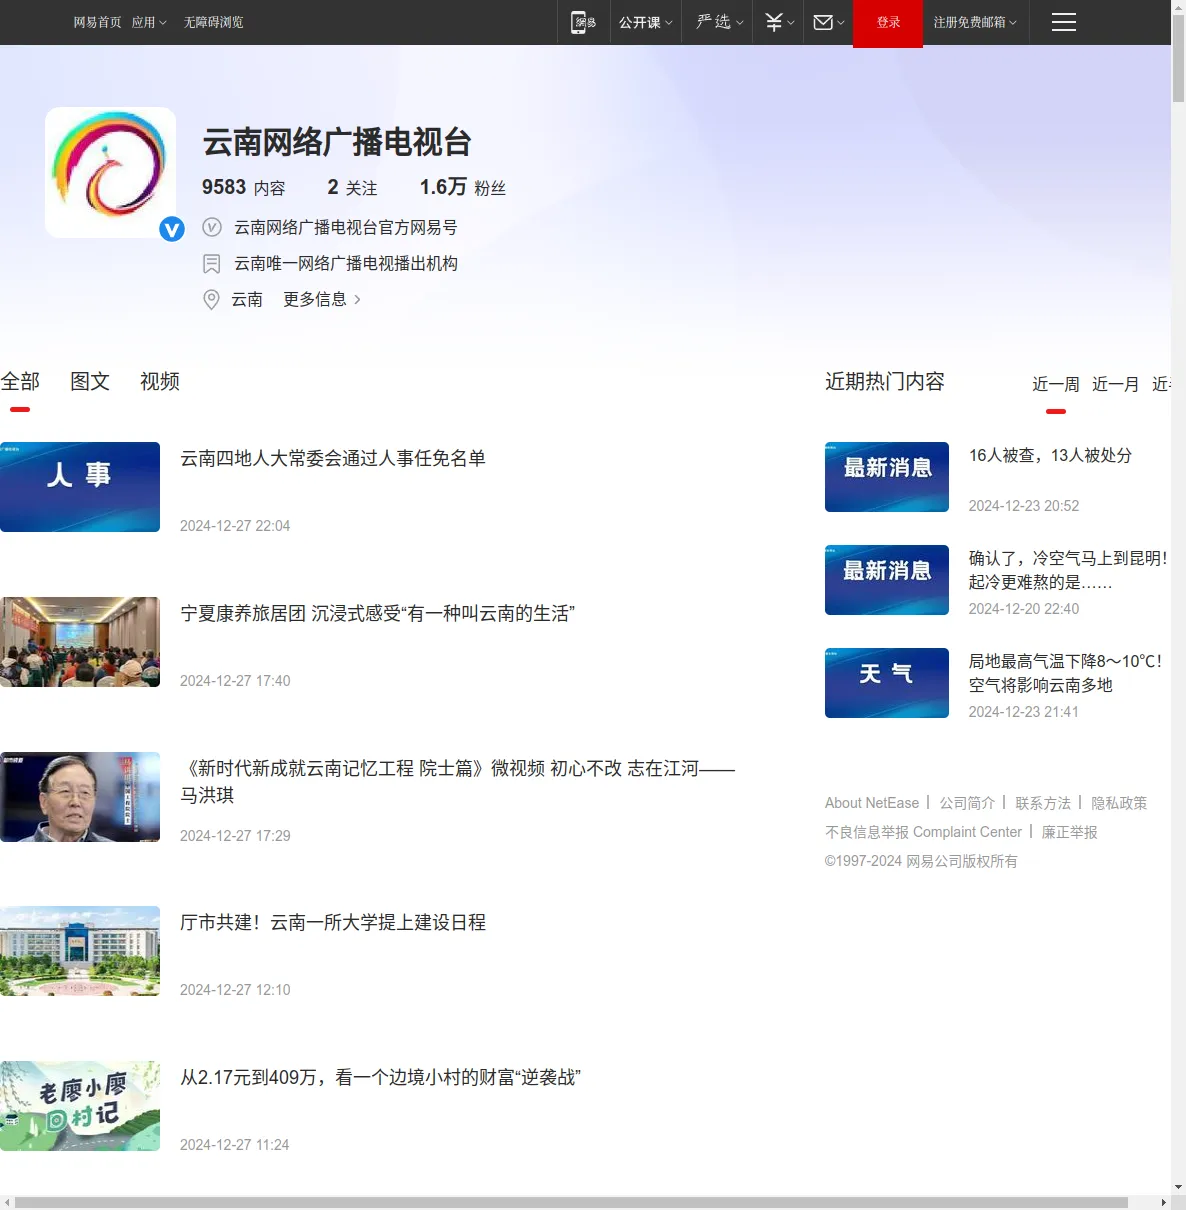Open hot article 16人被查，13人被处分
This screenshot has width=1186, height=1210.
pyautogui.click(x=1050, y=455)
